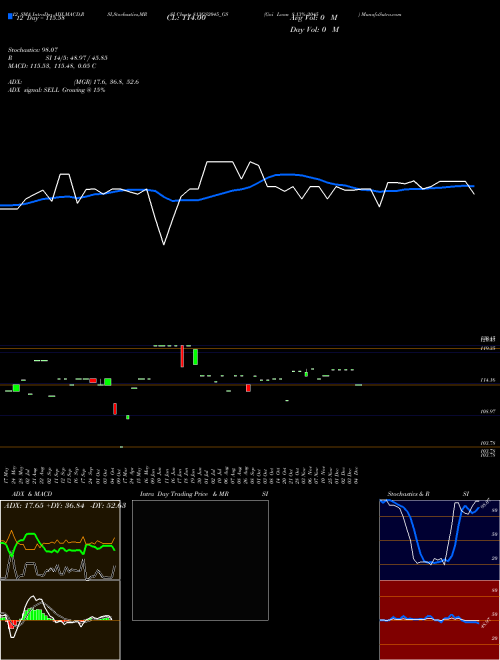Click the blue stochastics chart panel

[x=439, y=540]
